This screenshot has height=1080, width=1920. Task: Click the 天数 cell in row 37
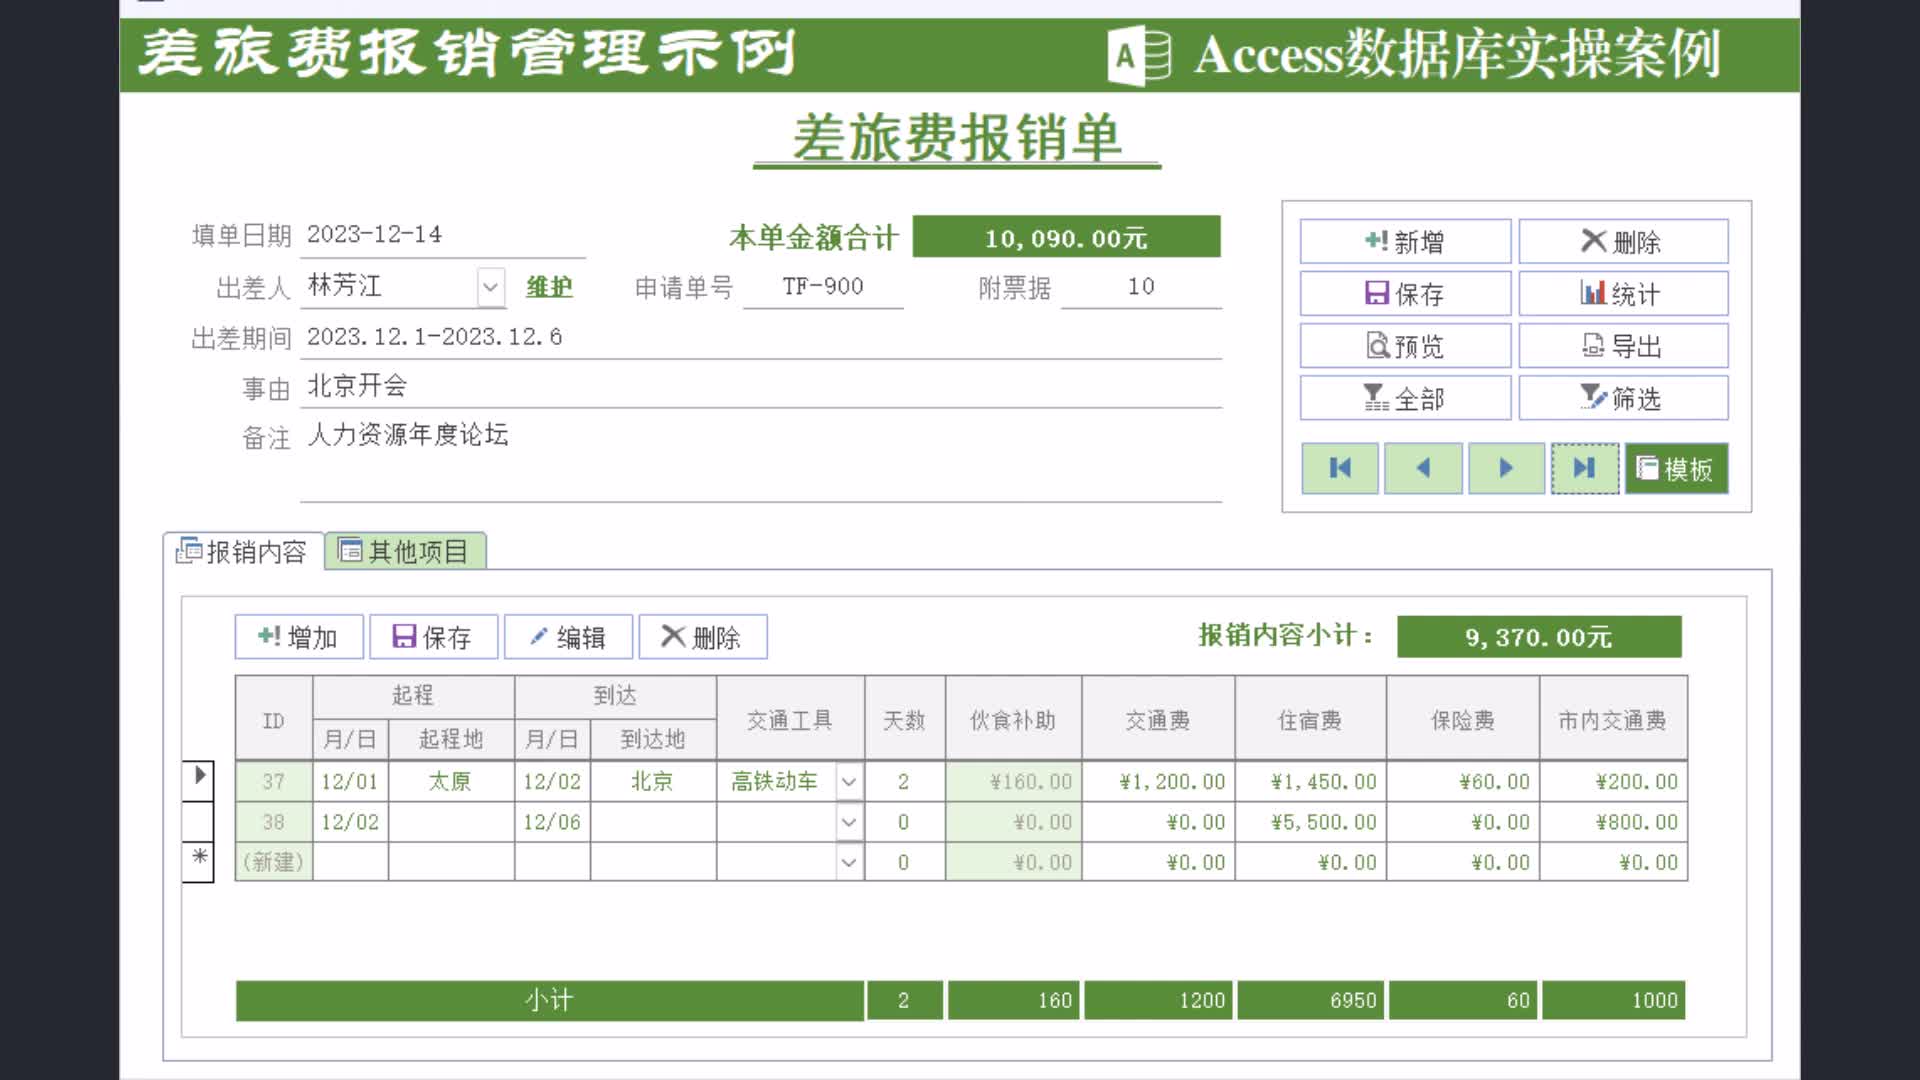point(904,782)
